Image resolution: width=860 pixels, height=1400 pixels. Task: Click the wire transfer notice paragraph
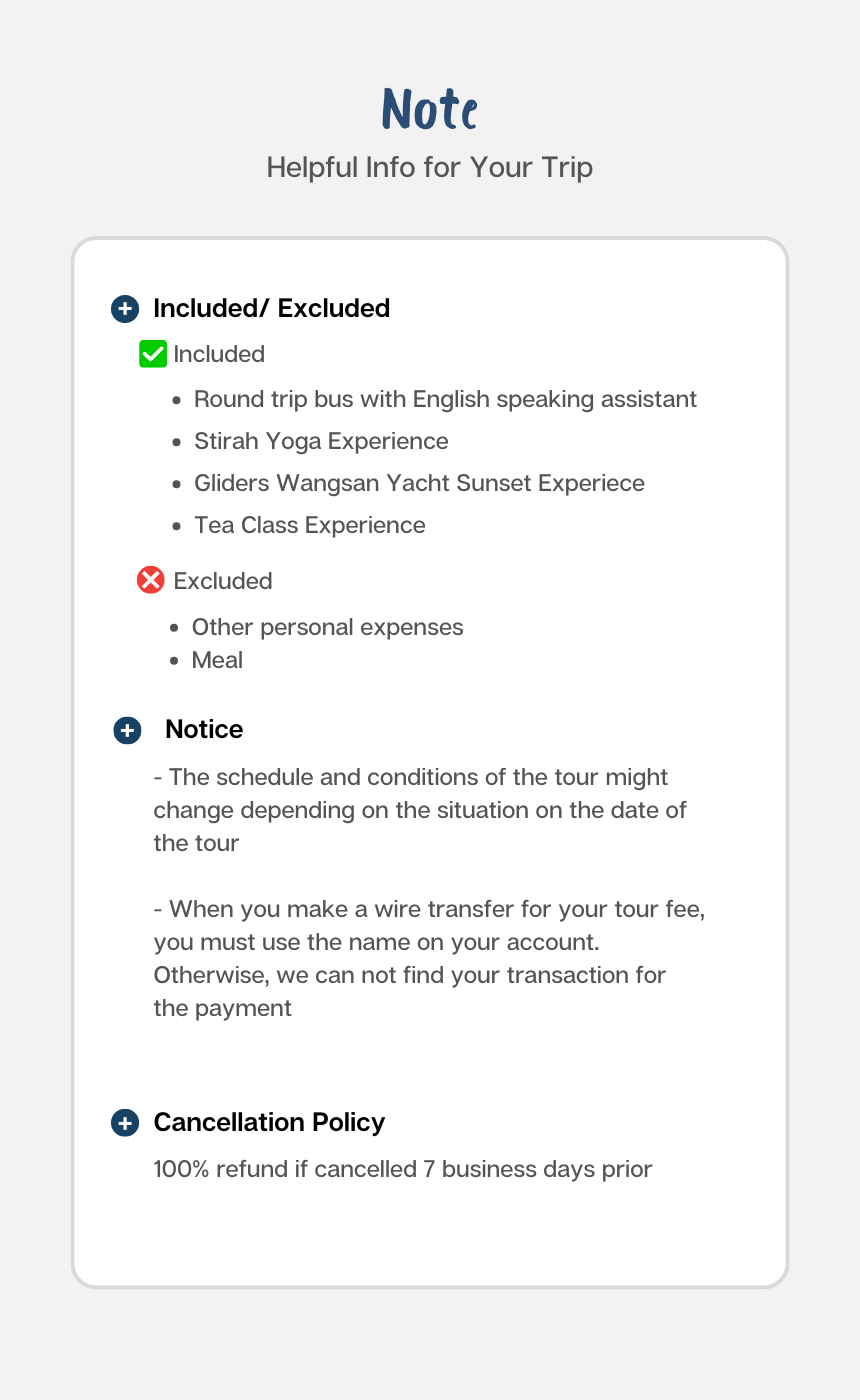428,958
